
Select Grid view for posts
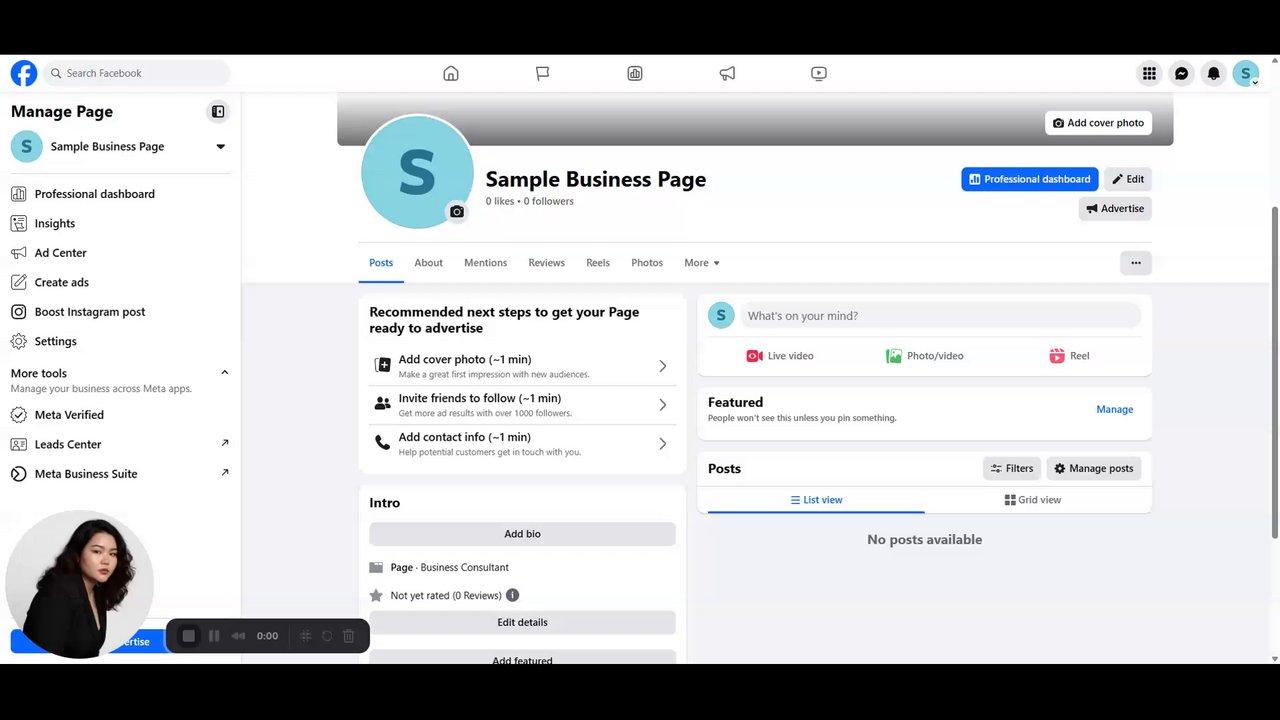[1033, 500]
